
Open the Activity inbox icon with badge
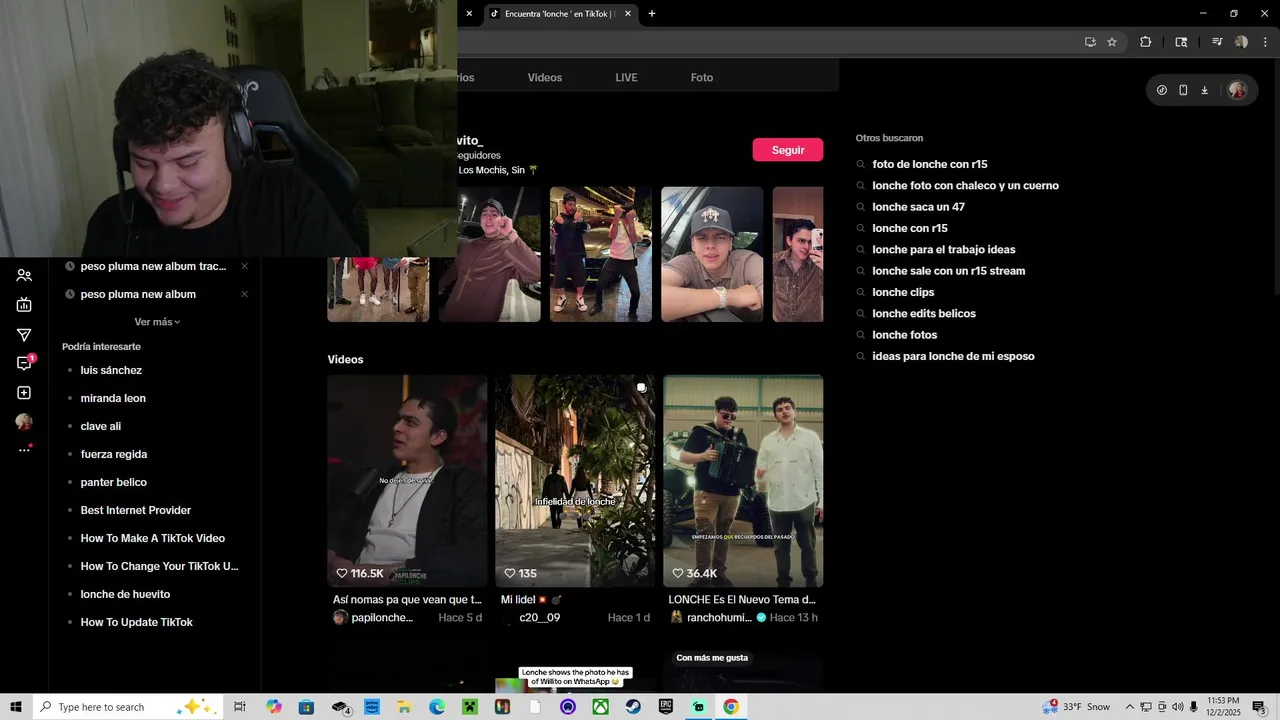(x=24, y=363)
